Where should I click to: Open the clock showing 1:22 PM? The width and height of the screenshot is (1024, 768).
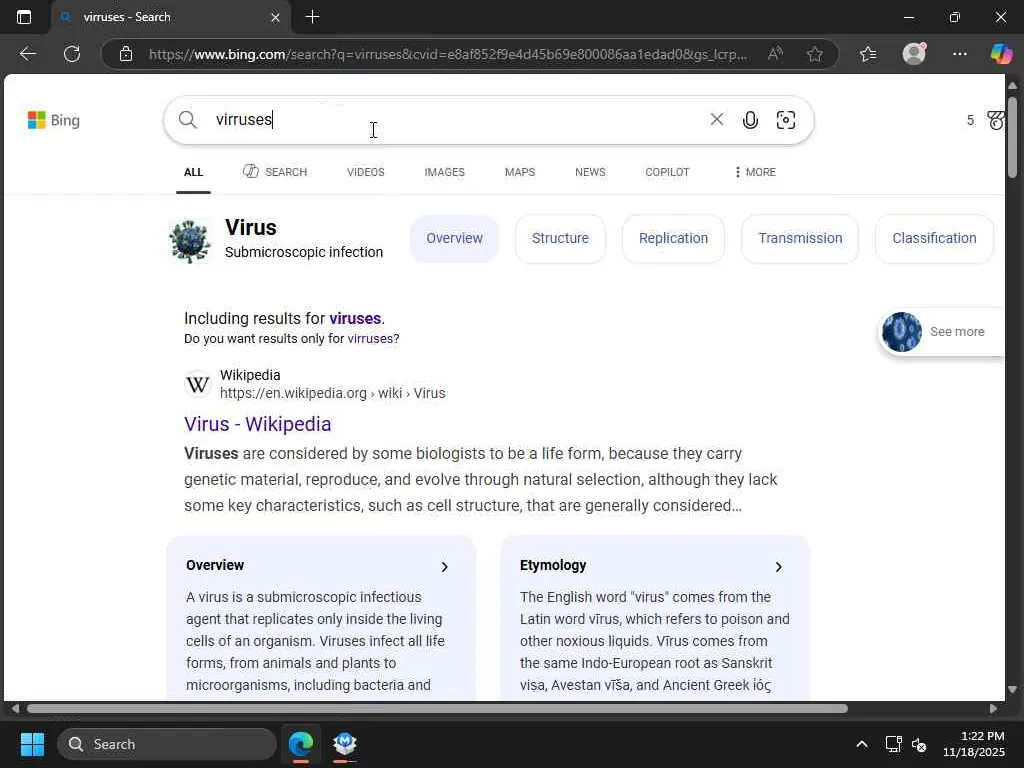tap(974, 744)
